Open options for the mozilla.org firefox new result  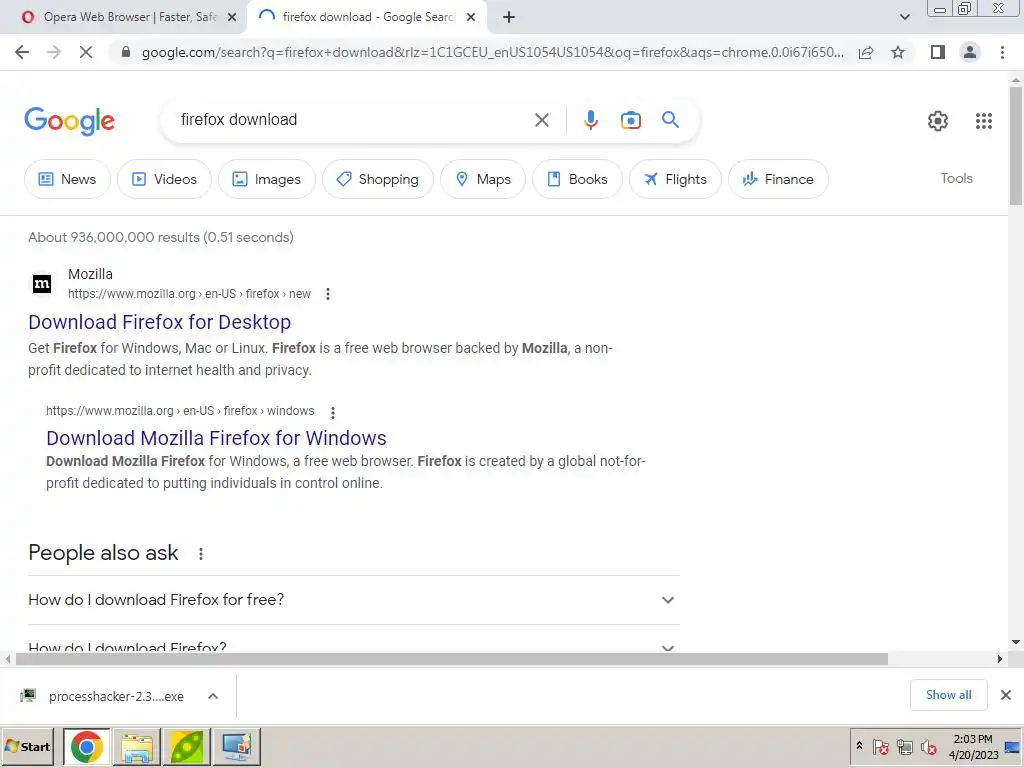pos(328,294)
